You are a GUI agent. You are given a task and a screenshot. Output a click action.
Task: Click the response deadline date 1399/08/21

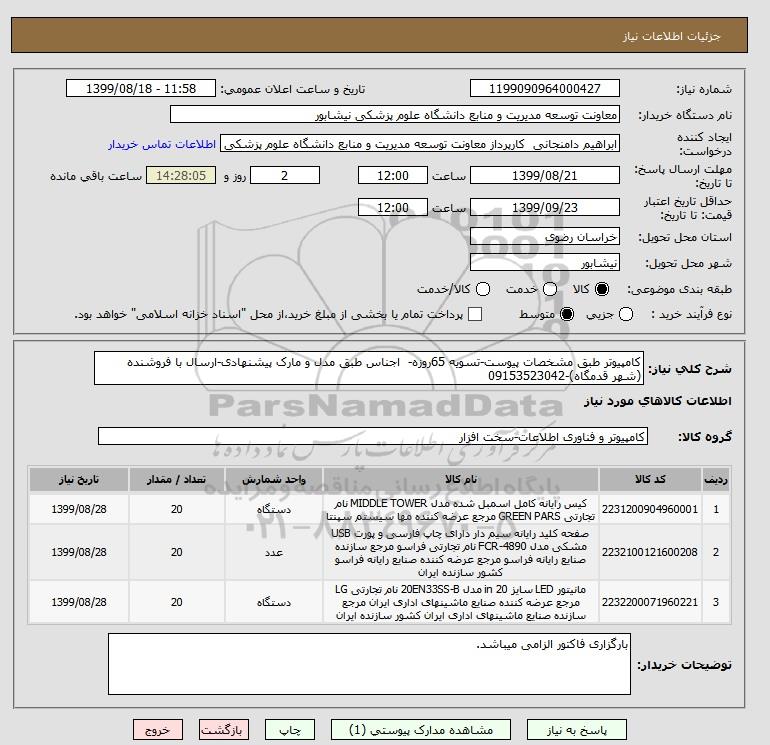[545, 175]
